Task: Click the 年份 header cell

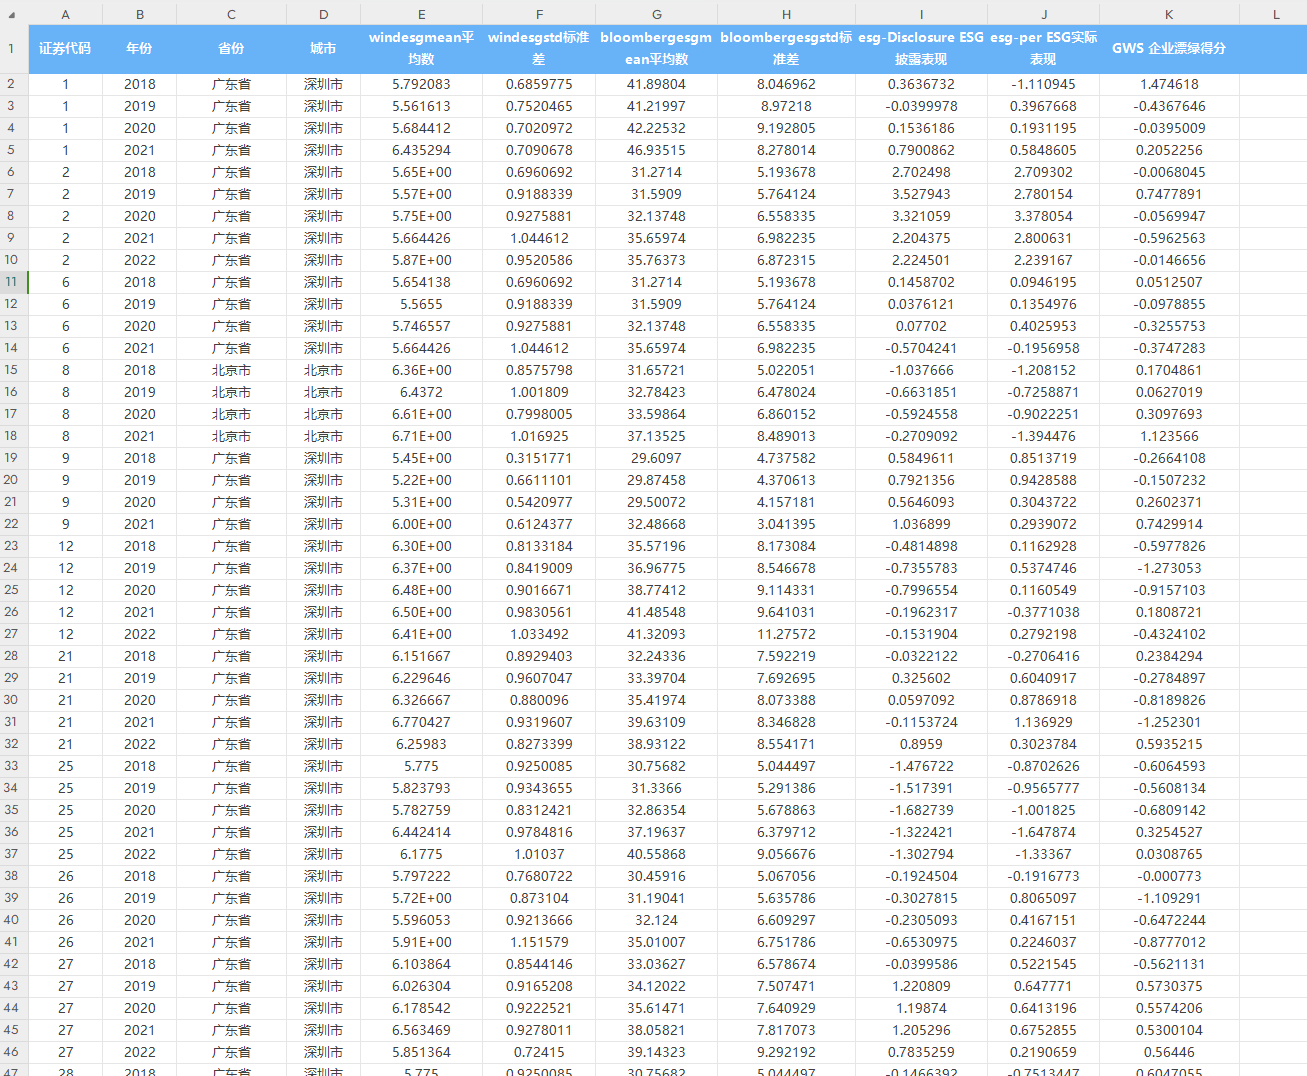Action: [140, 48]
